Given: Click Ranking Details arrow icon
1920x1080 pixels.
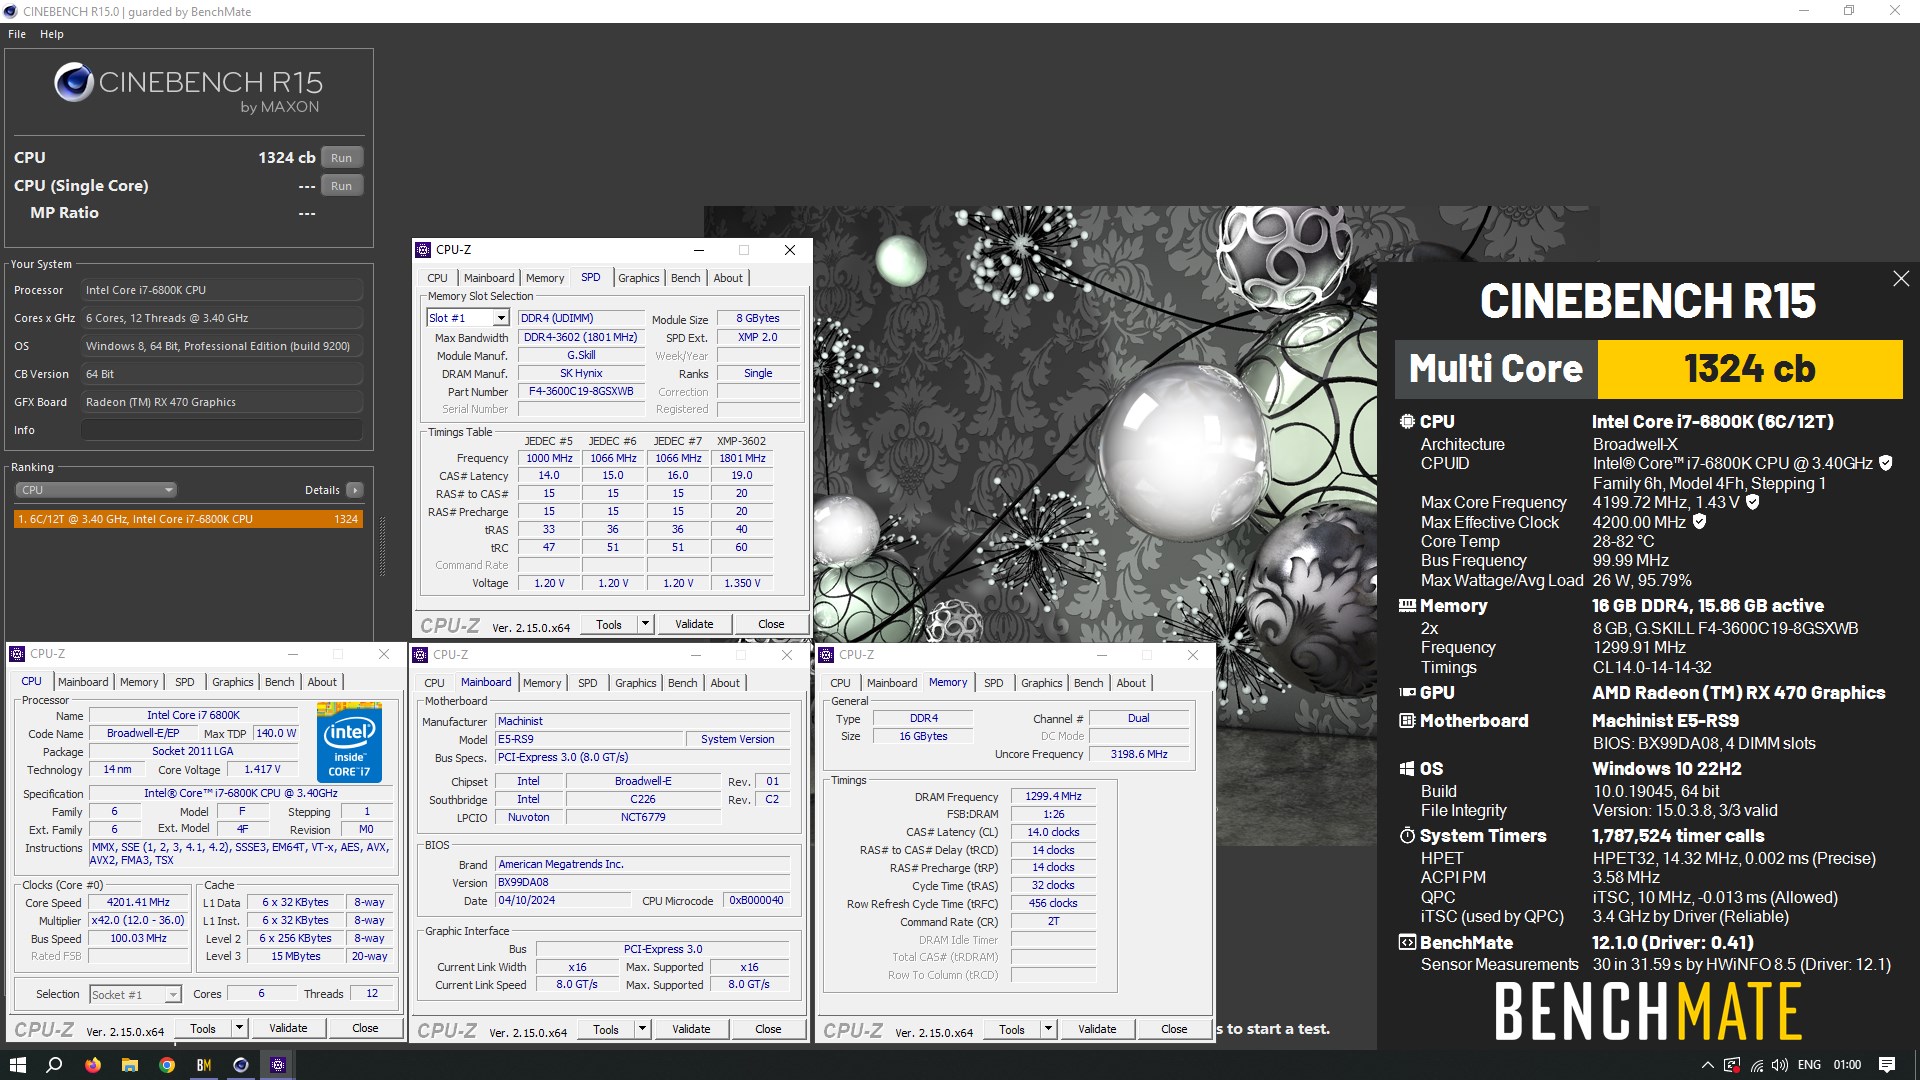Looking at the screenshot, I should coord(355,490).
